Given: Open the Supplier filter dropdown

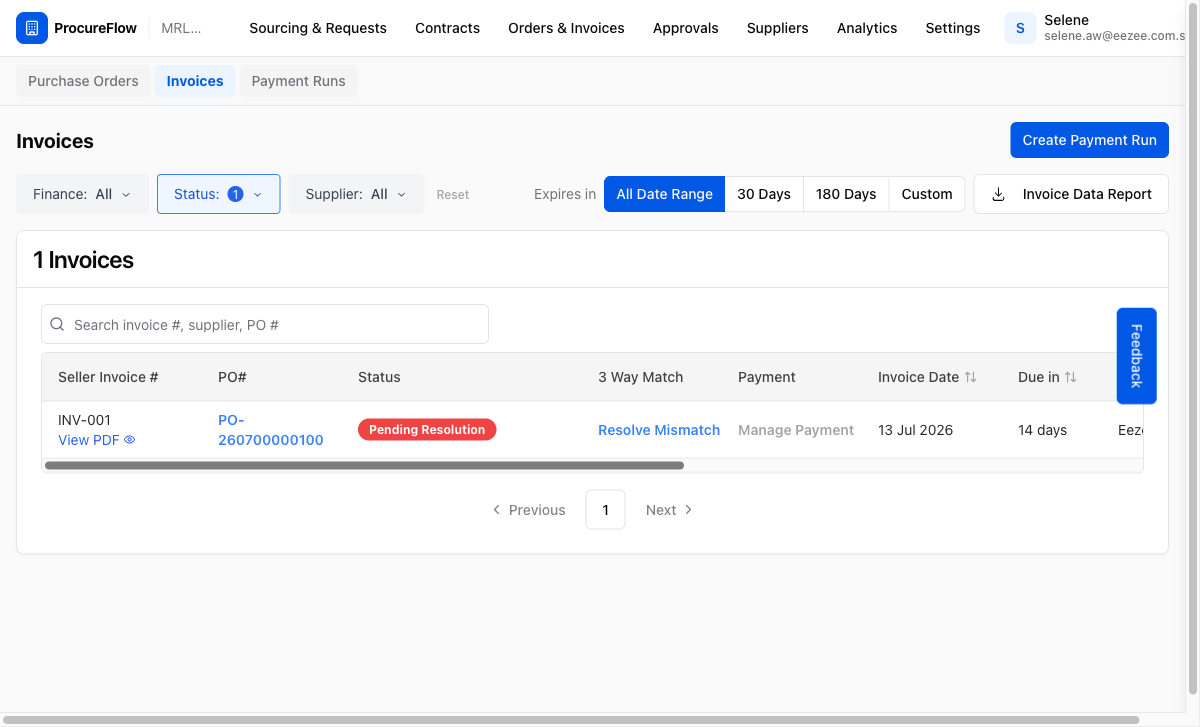Looking at the screenshot, I should pyautogui.click(x=356, y=194).
